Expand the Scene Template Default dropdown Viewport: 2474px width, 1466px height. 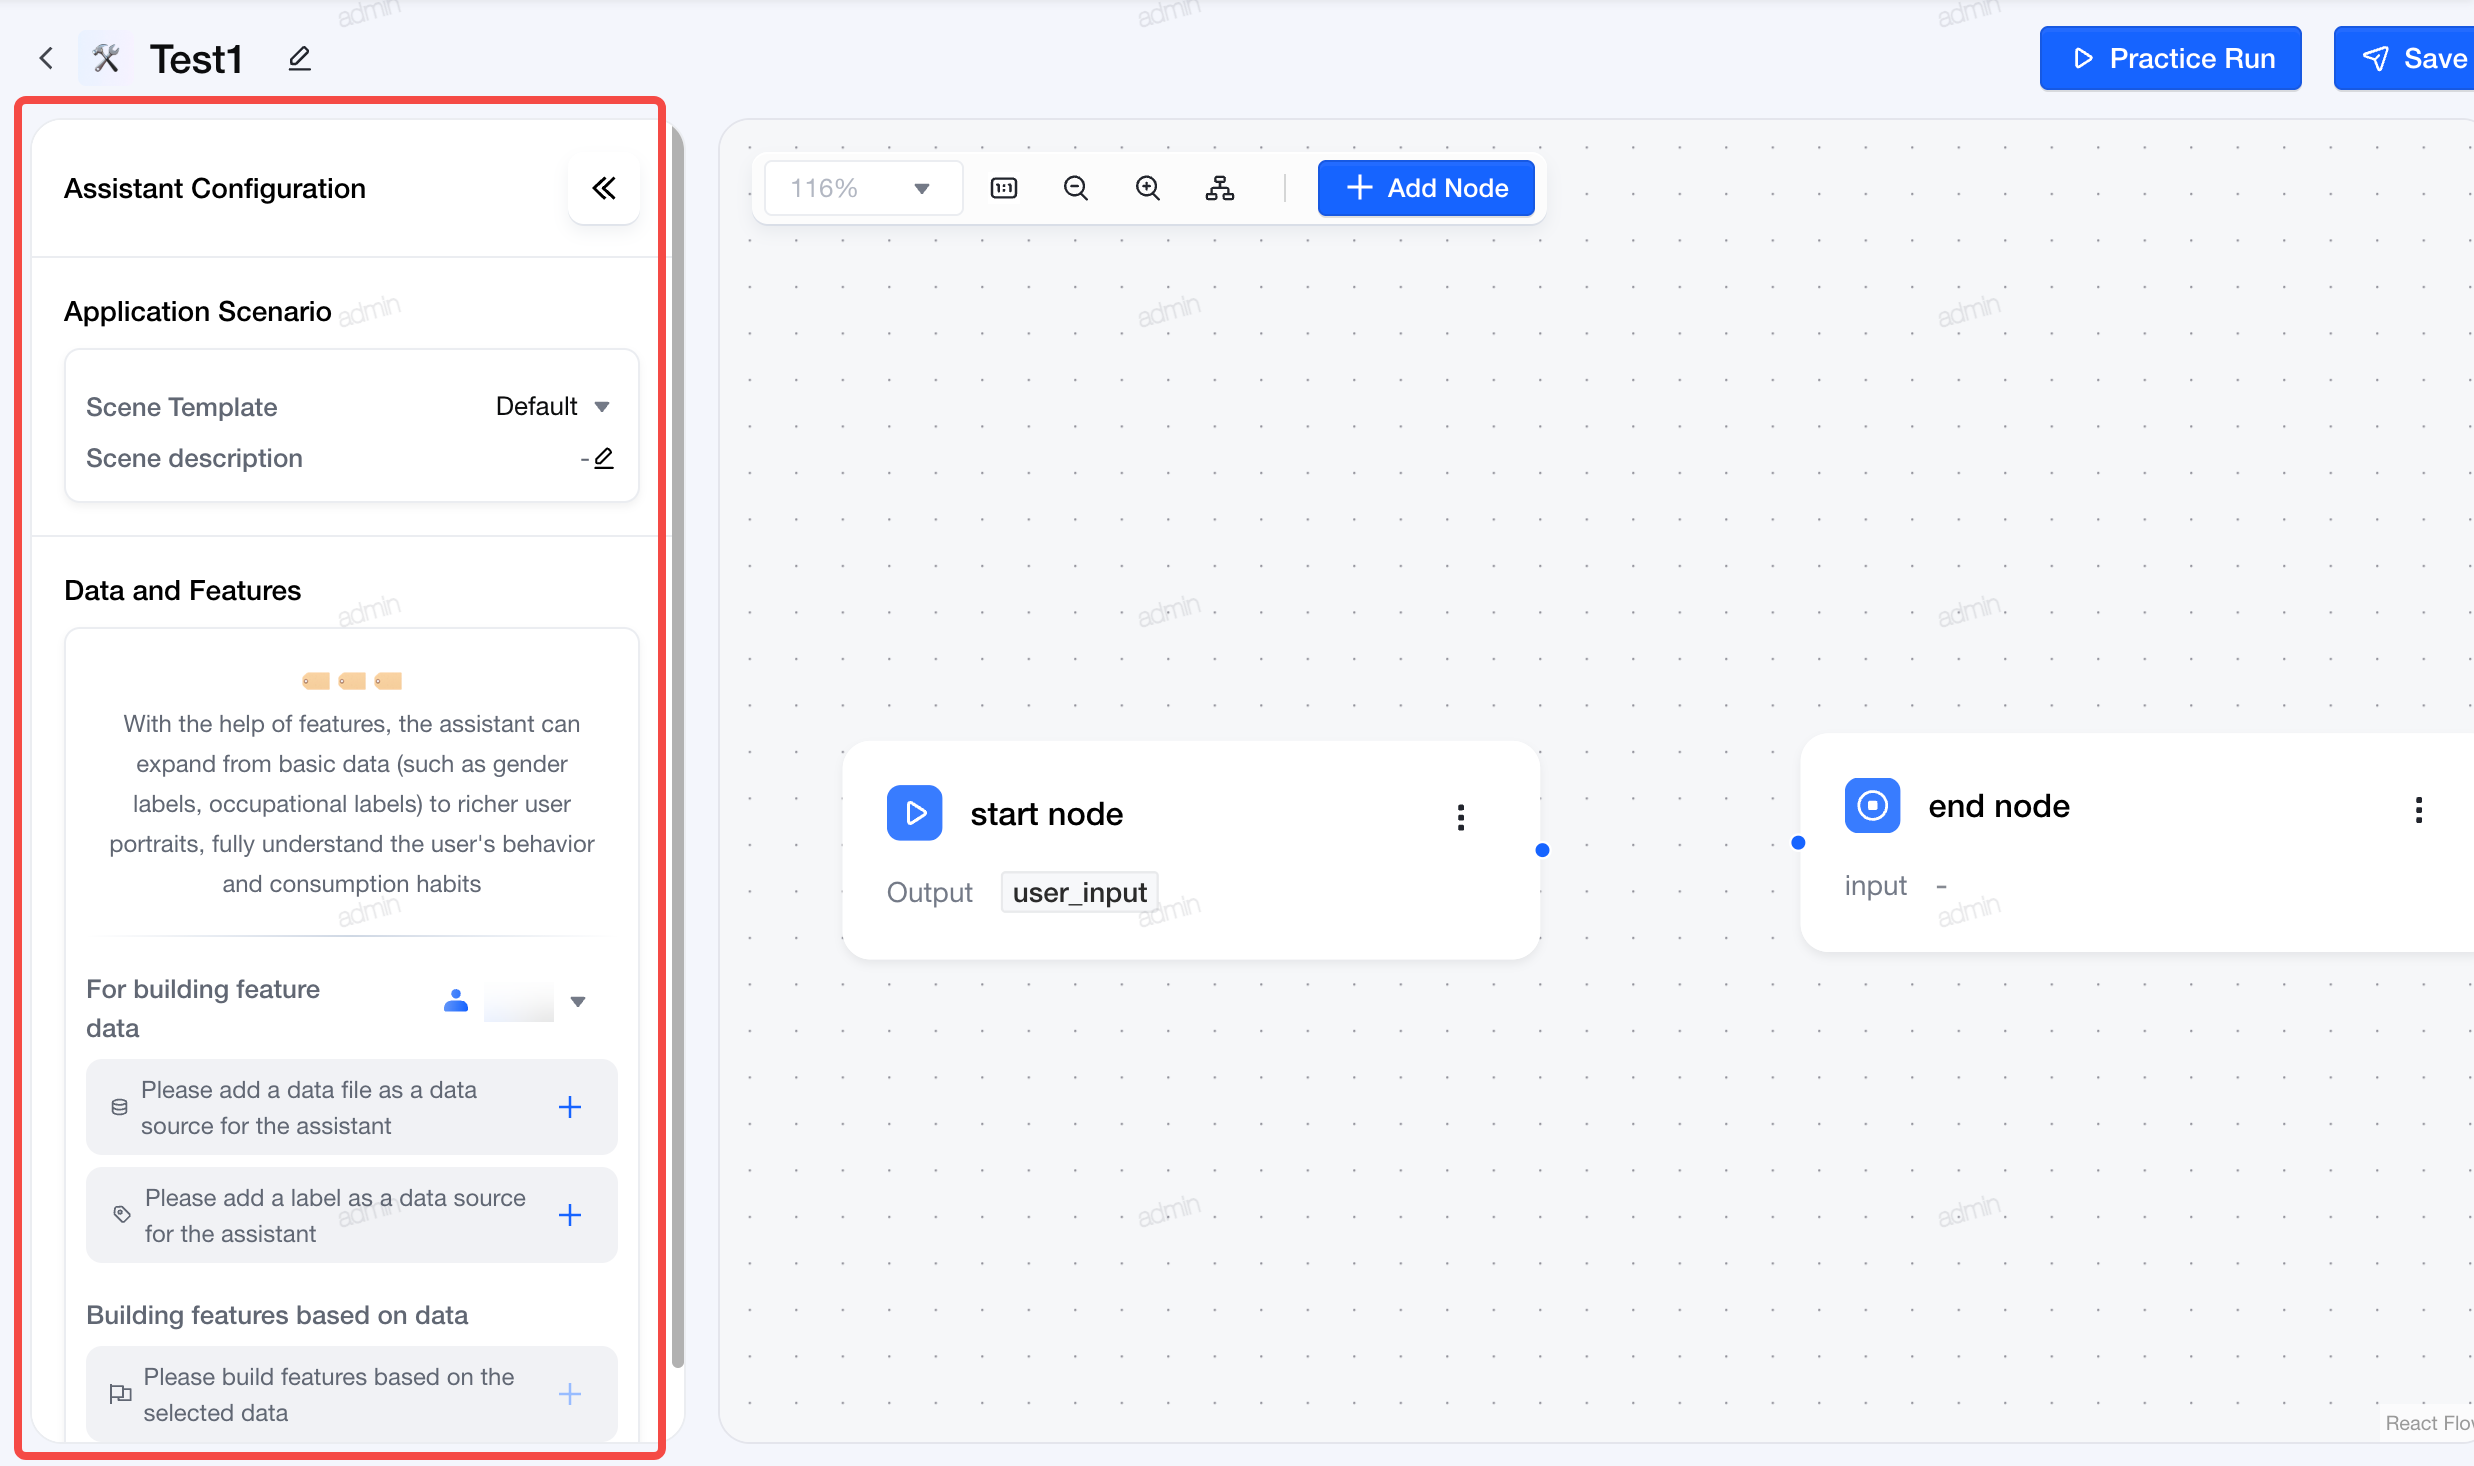tap(553, 406)
